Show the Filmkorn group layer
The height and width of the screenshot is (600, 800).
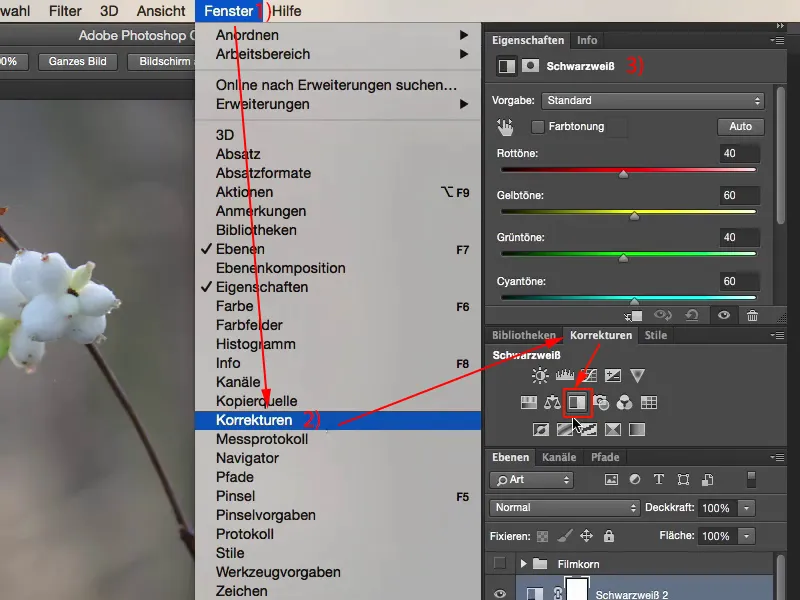tap(500, 564)
